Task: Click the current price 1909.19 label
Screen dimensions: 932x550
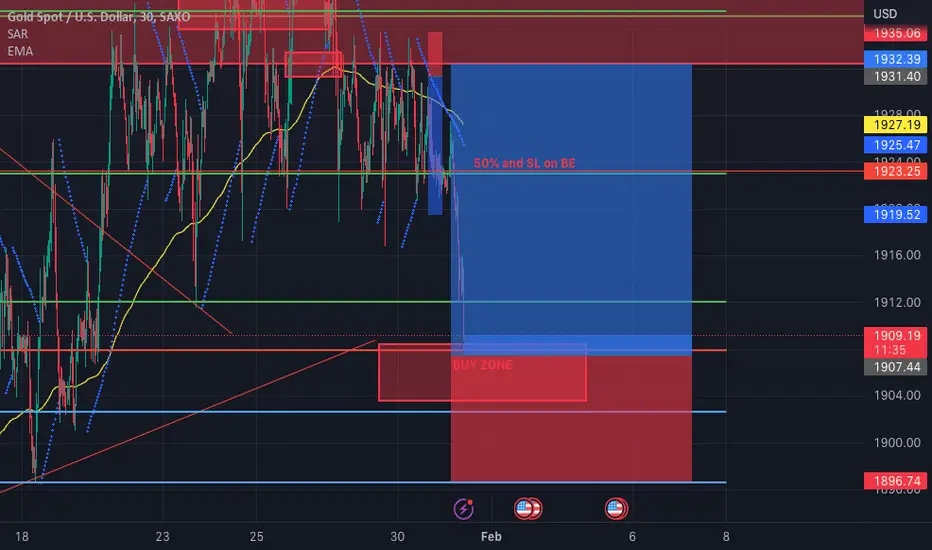Action: (895, 342)
